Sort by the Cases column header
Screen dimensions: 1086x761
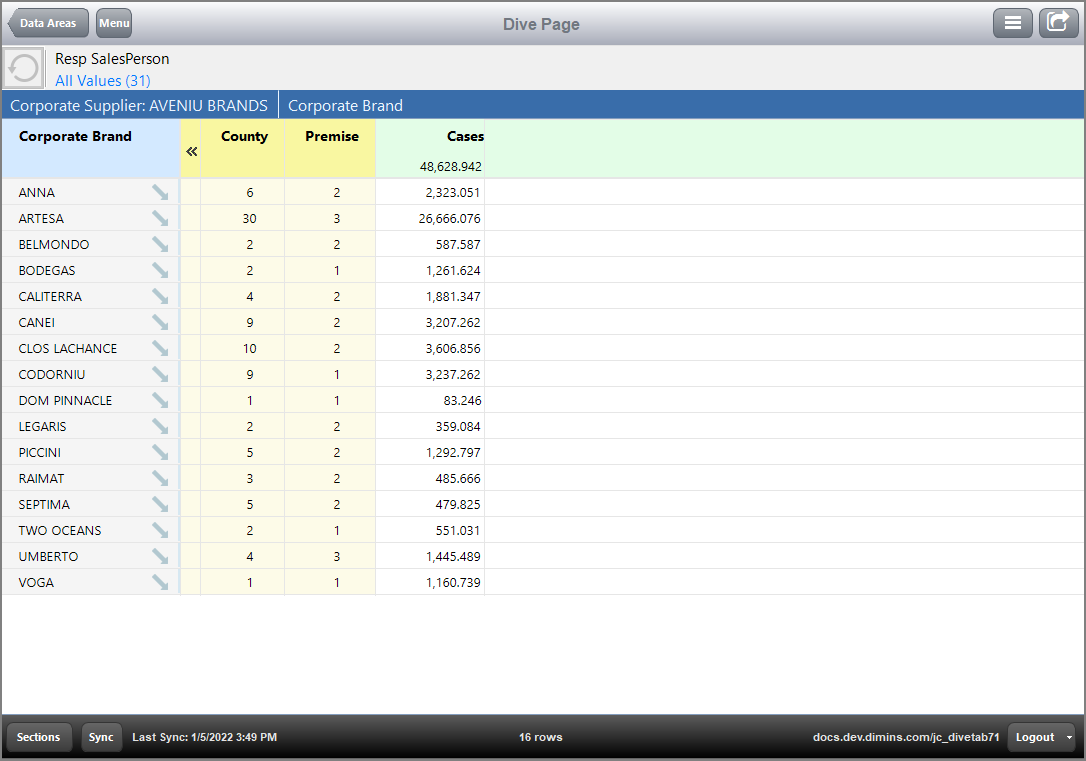coord(465,137)
